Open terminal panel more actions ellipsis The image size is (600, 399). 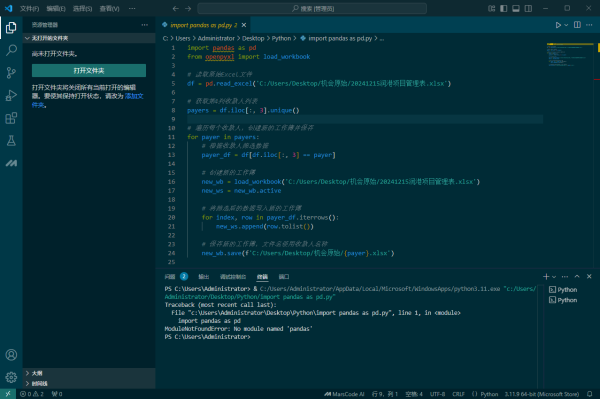[x=565, y=277]
